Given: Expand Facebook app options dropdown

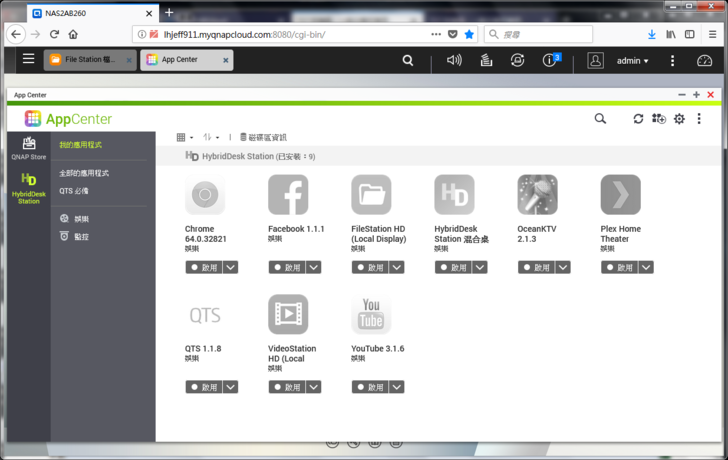Looking at the screenshot, I should pyautogui.click(x=313, y=267).
